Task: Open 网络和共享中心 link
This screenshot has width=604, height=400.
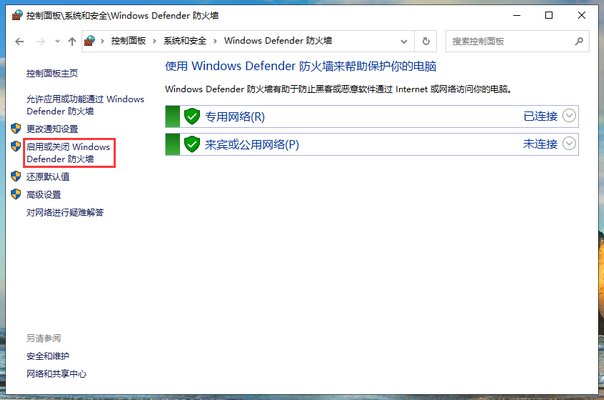Action: (56, 374)
